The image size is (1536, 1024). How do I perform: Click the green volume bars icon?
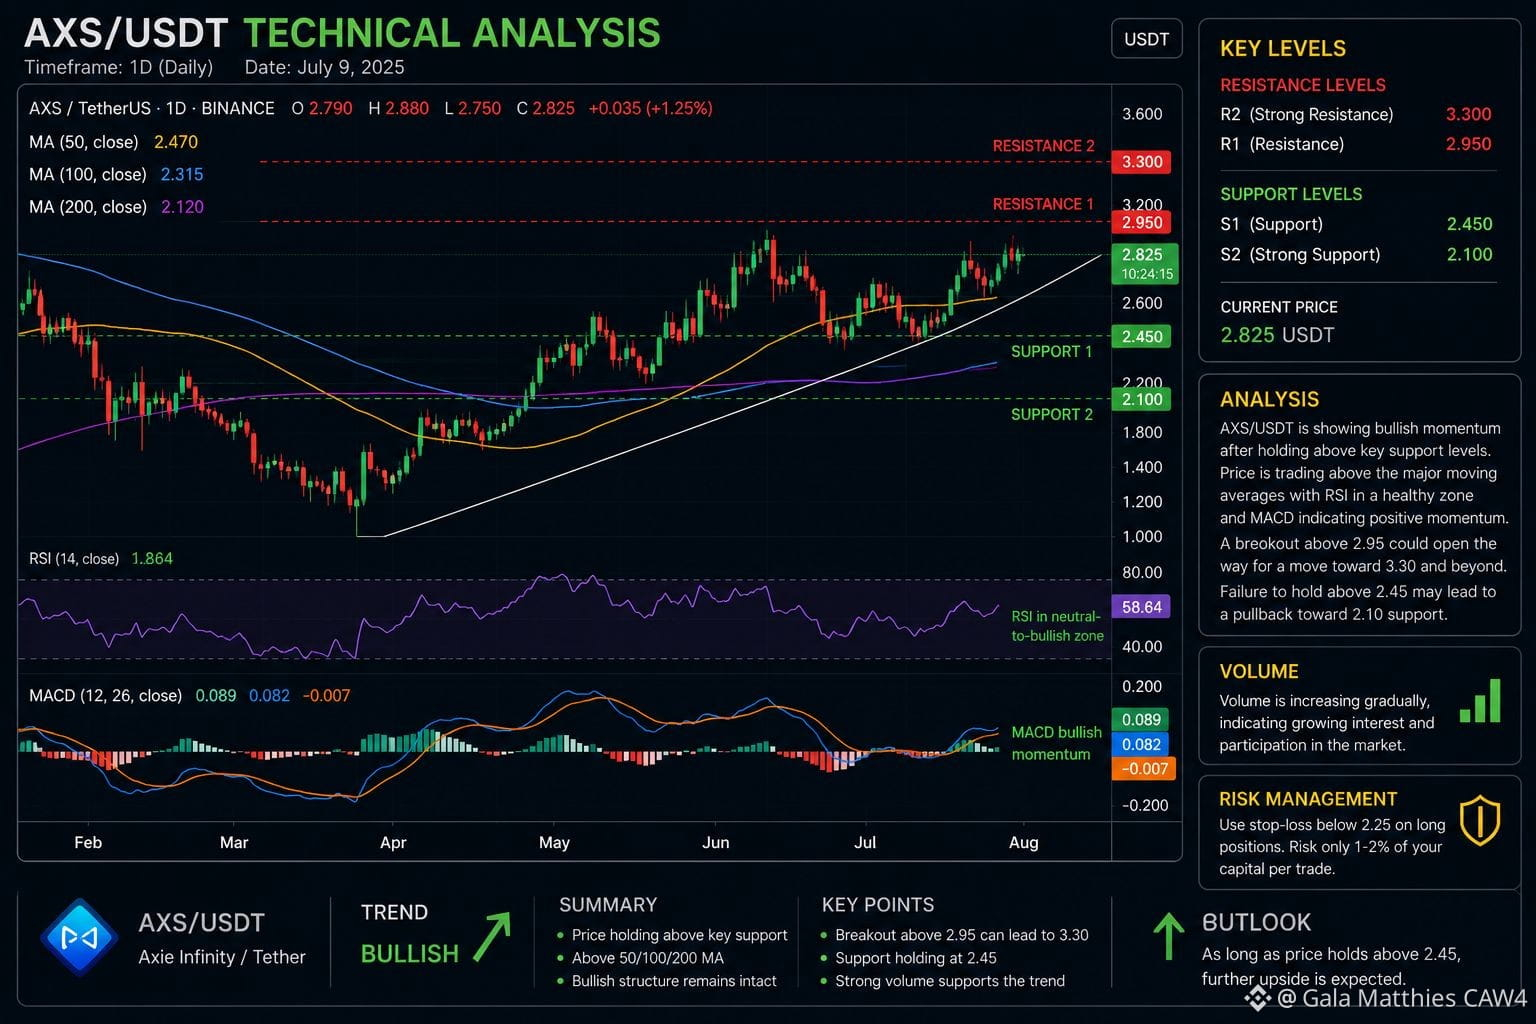pyautogui.click(x=1480, y=701)
